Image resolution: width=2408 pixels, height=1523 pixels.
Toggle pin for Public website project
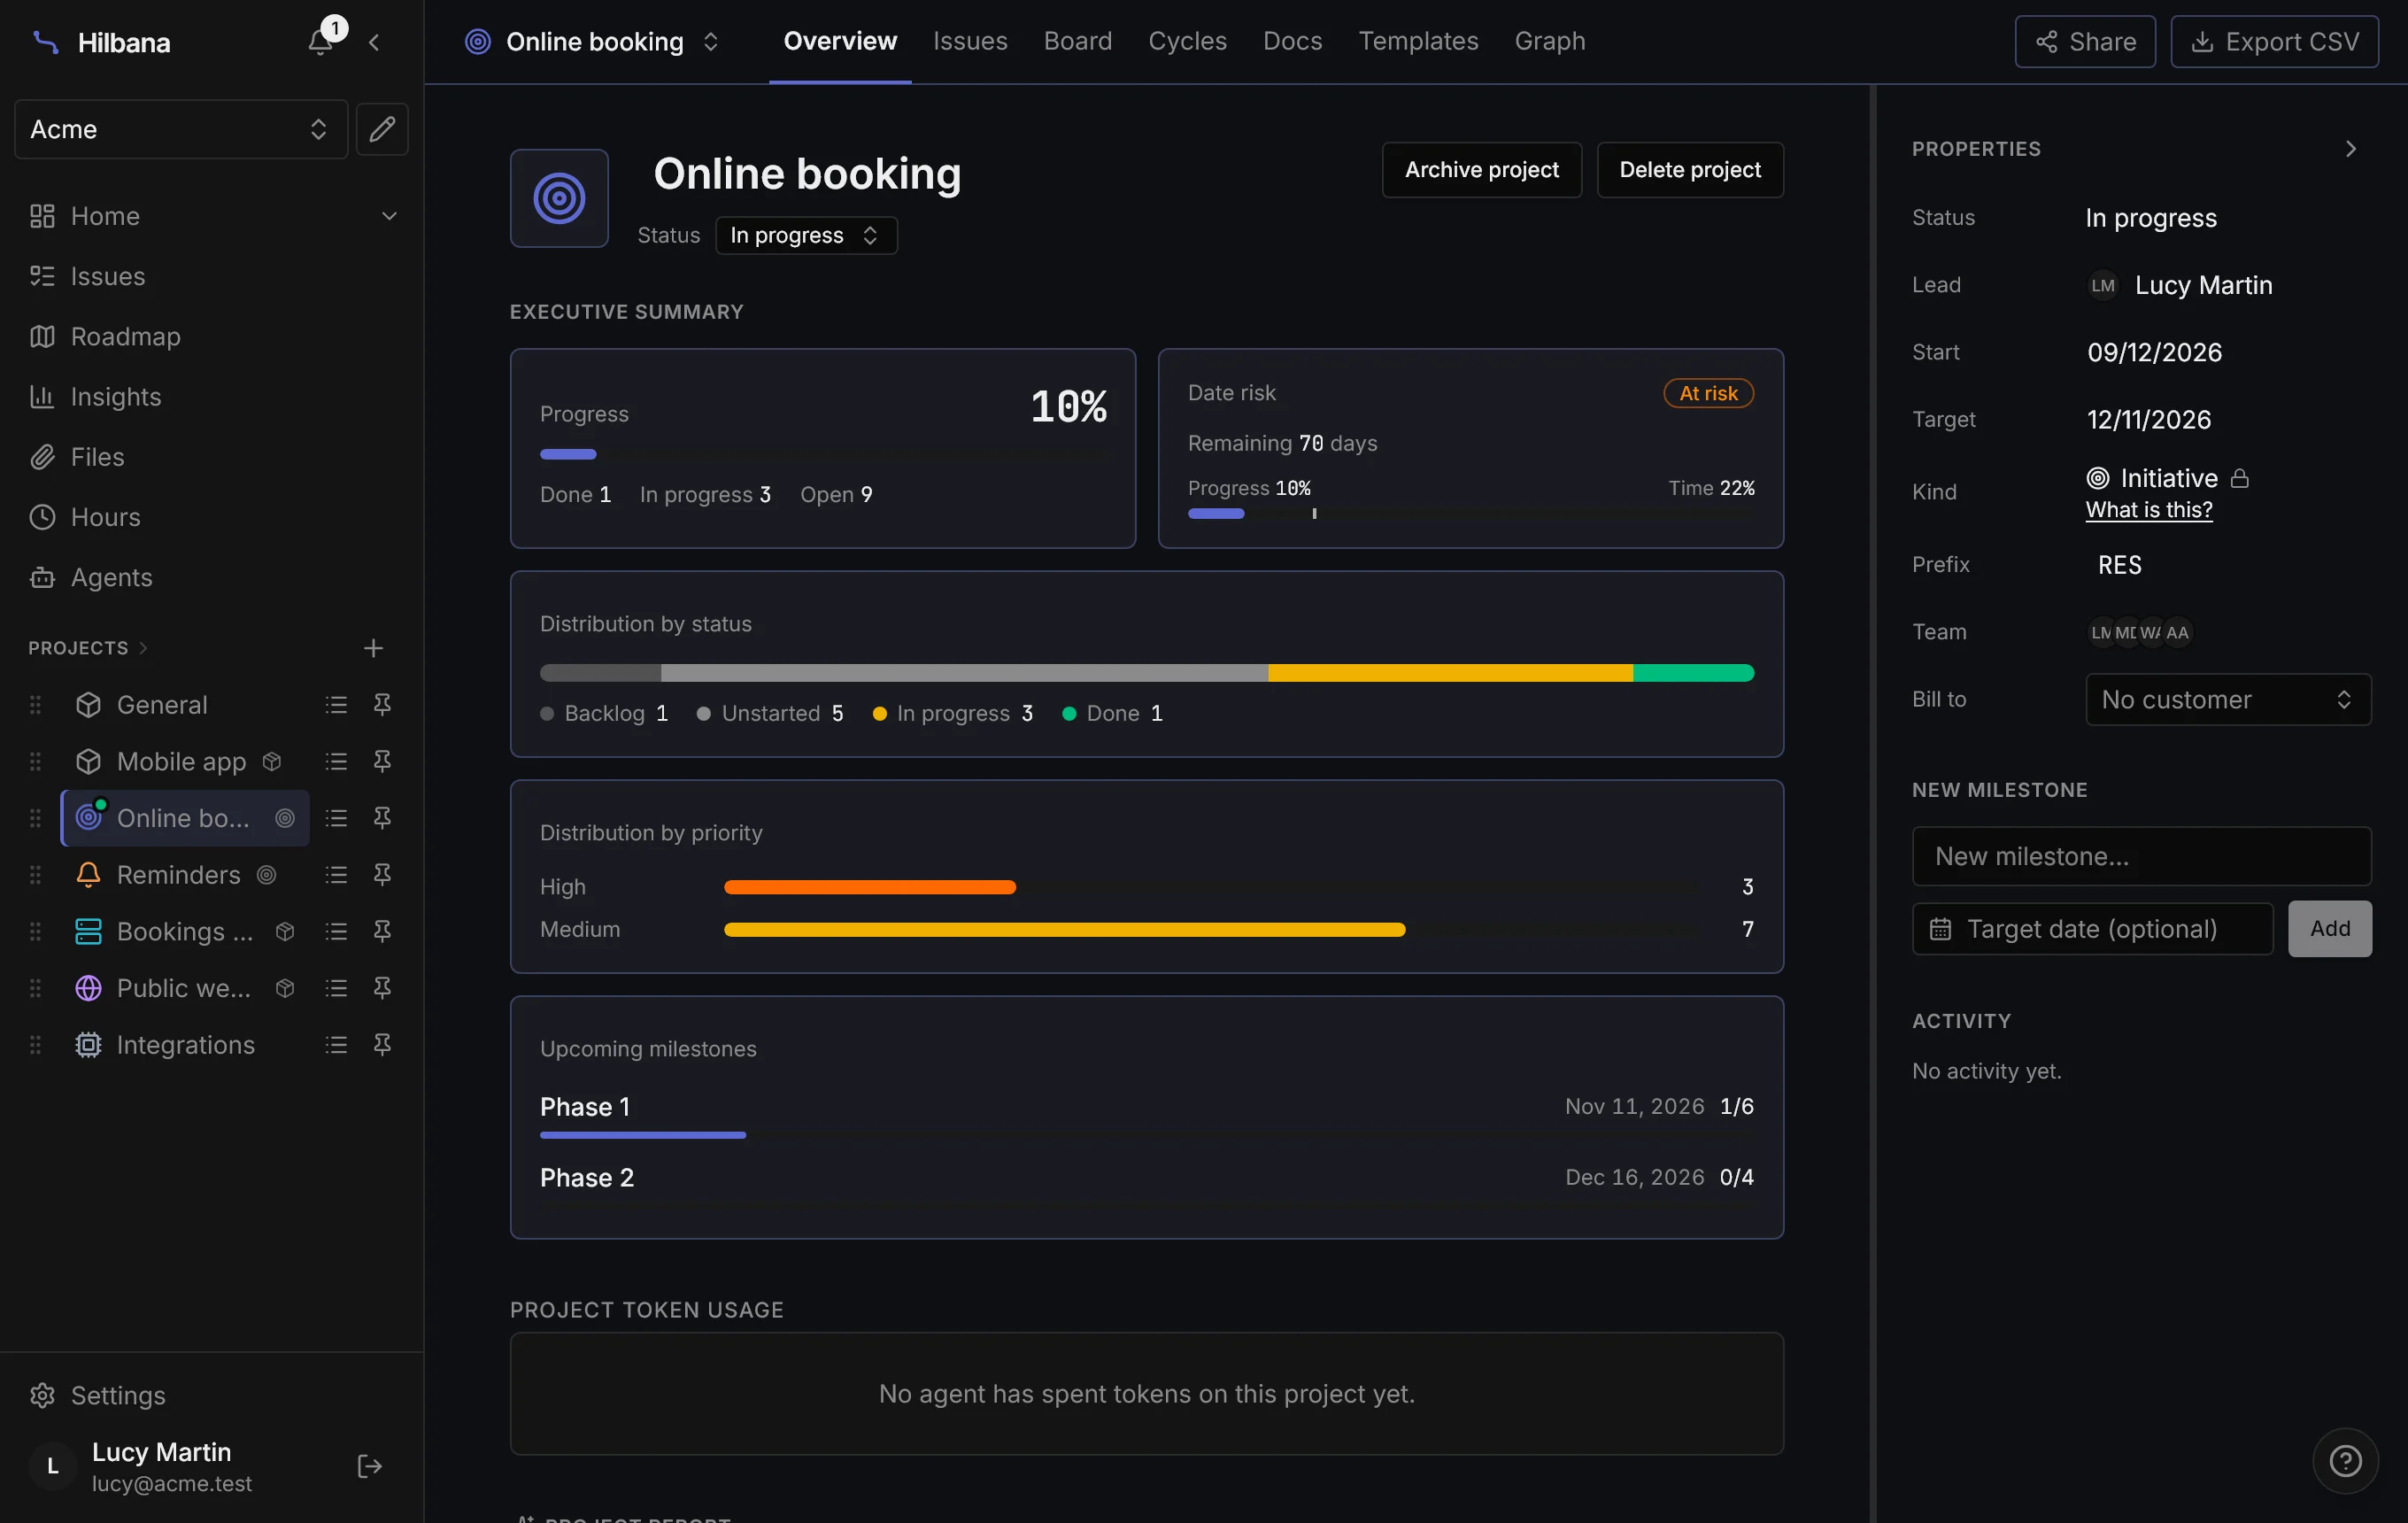point(382,988)
